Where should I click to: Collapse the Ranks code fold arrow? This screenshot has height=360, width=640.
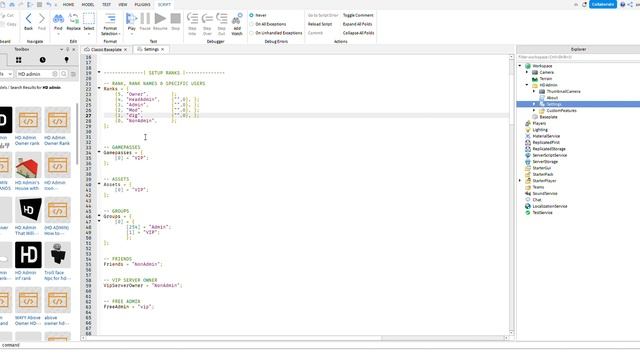point(99,88)
